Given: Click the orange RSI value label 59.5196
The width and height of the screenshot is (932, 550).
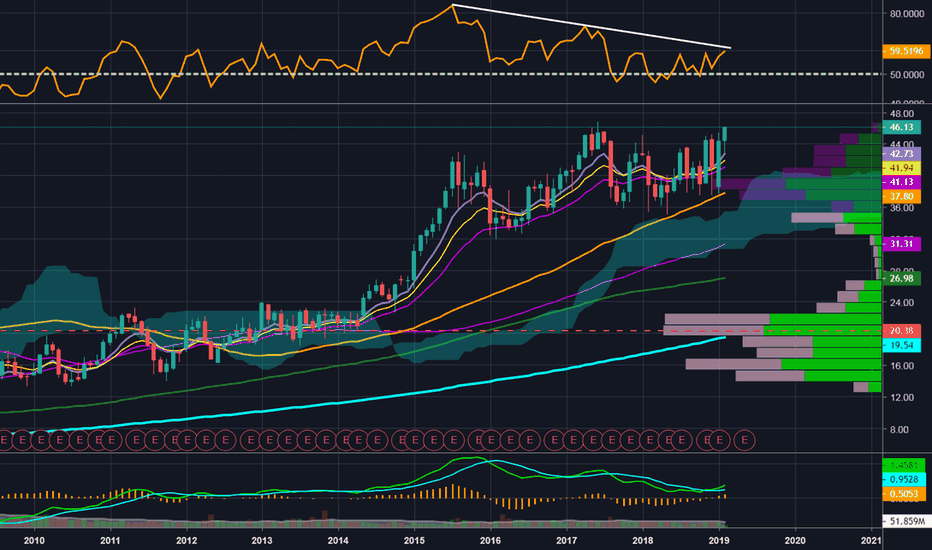Looking at the screenshot, I should point(905,51).
